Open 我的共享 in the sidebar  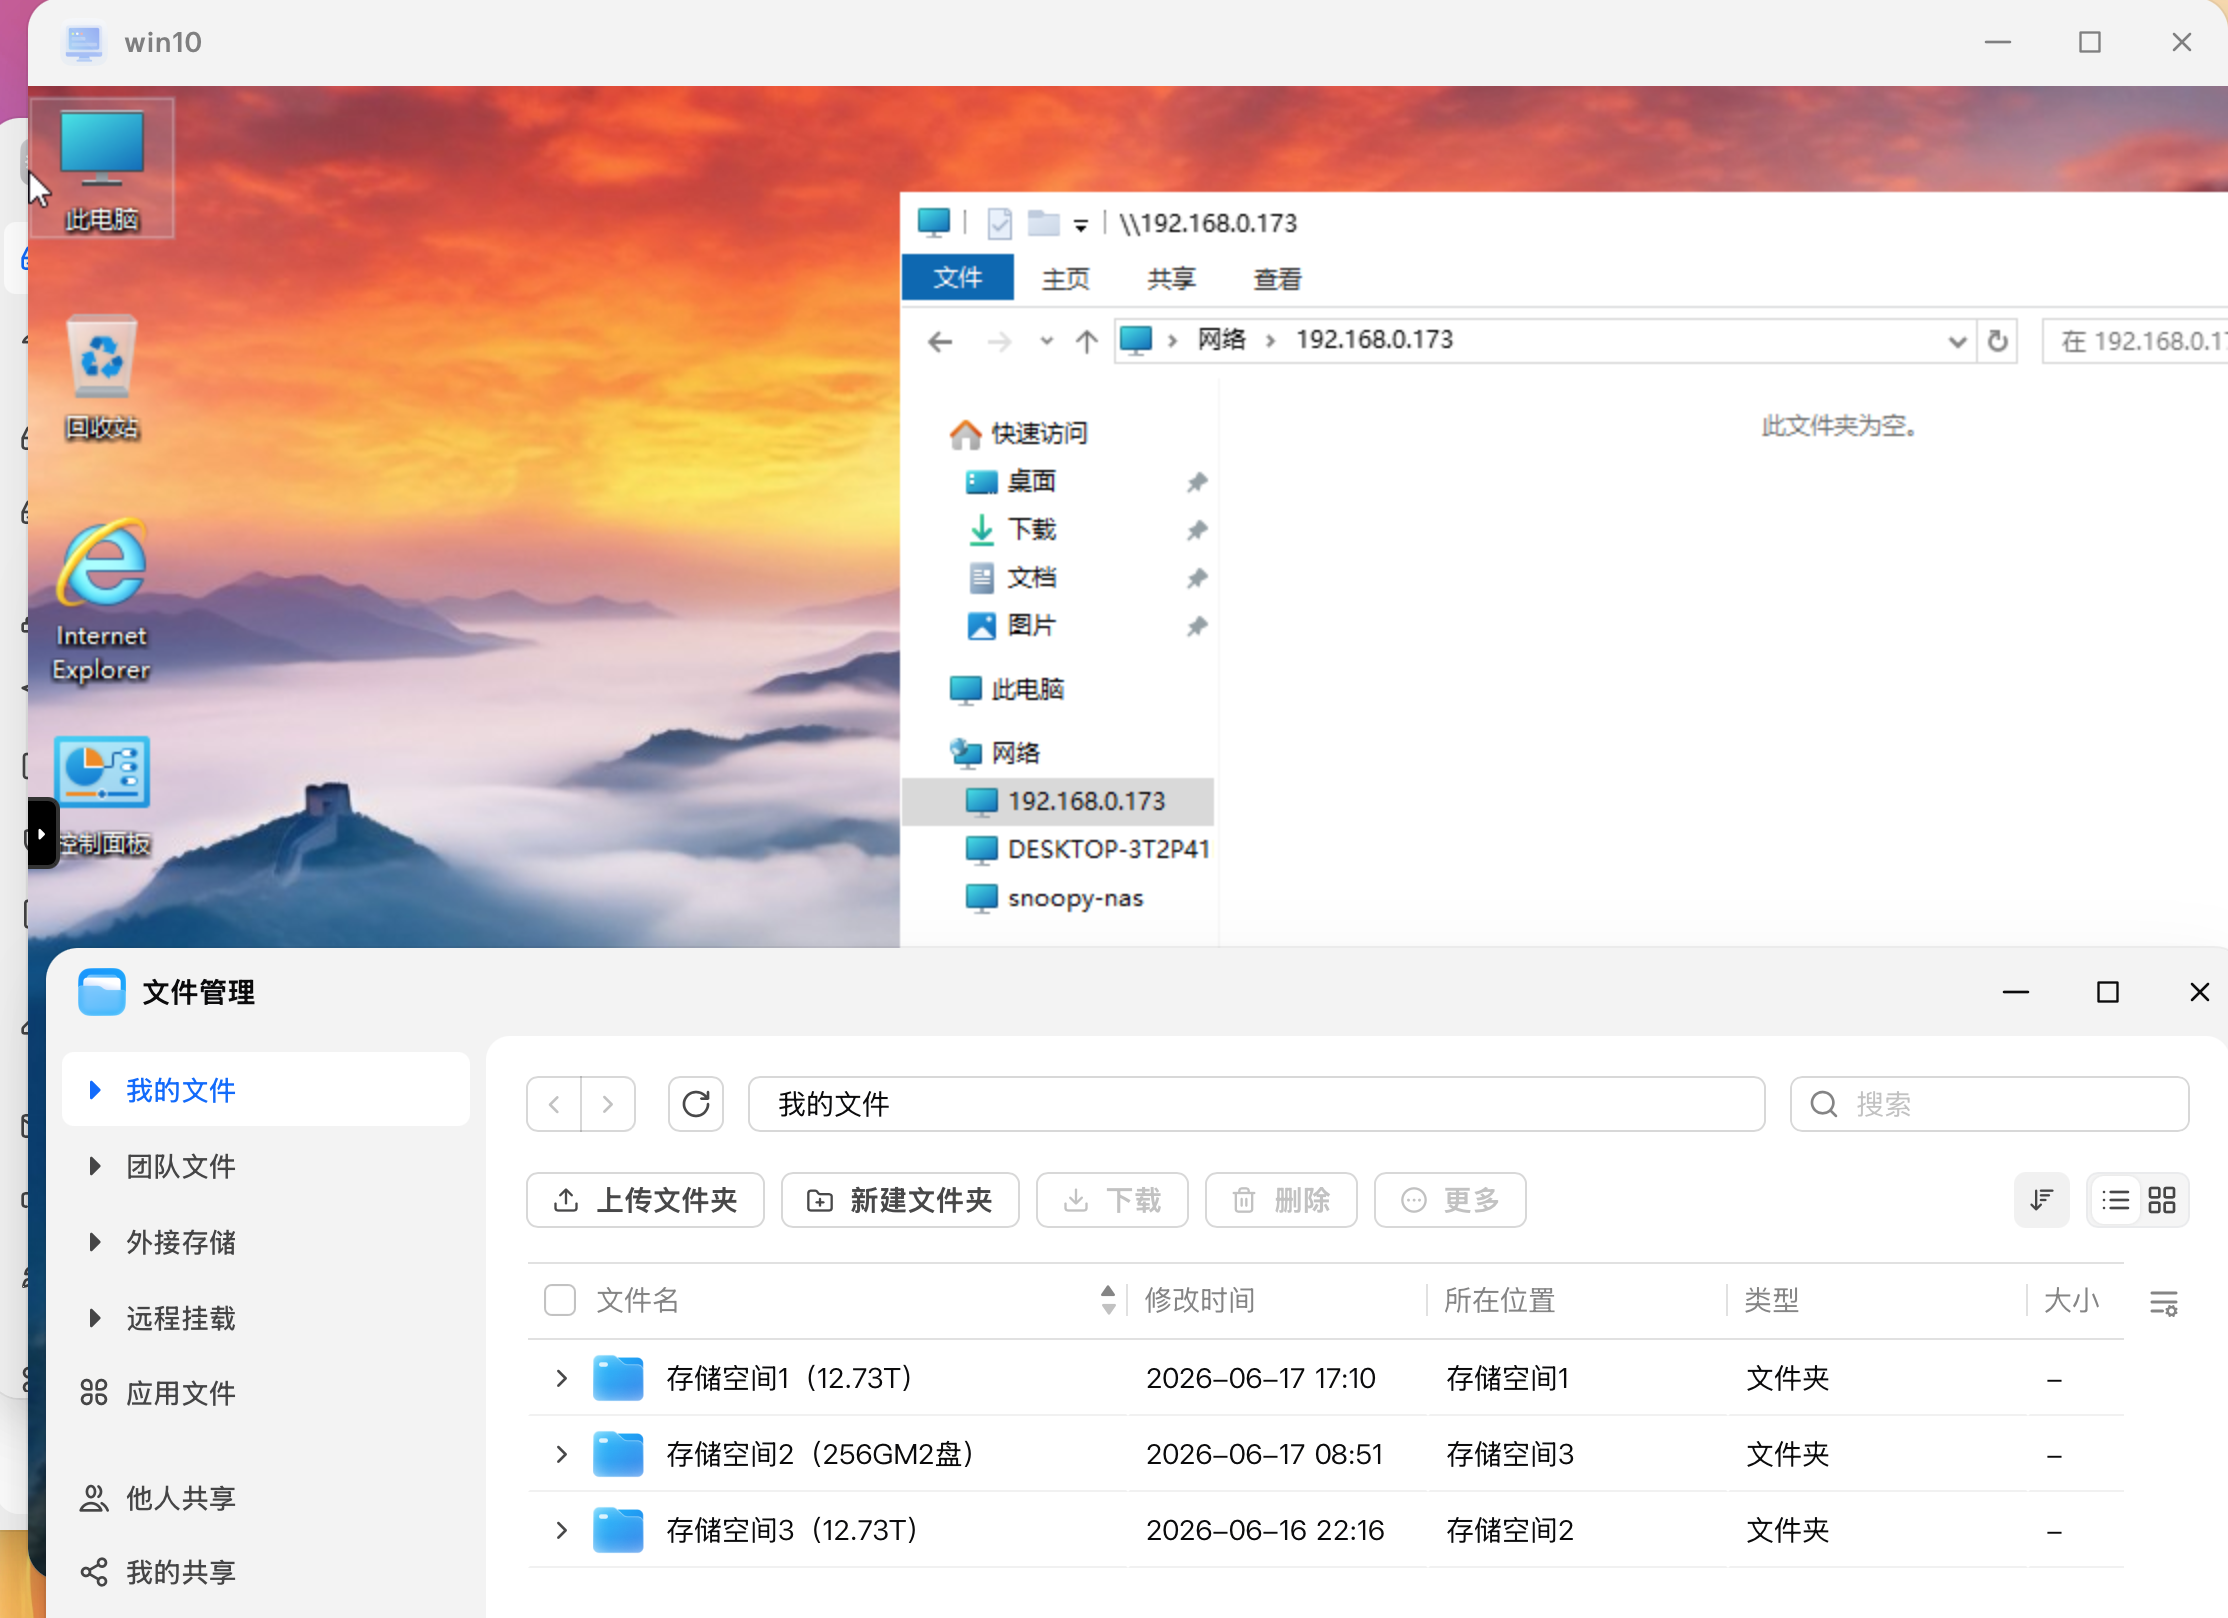tap(160, 1573)
